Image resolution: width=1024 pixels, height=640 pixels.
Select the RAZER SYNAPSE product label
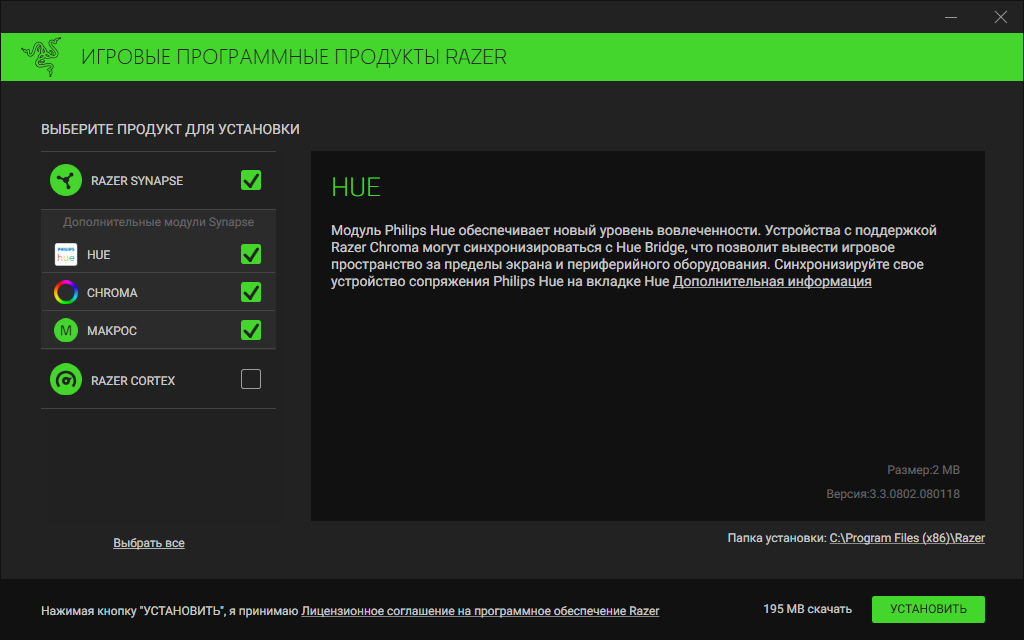[x=137, y=181]
